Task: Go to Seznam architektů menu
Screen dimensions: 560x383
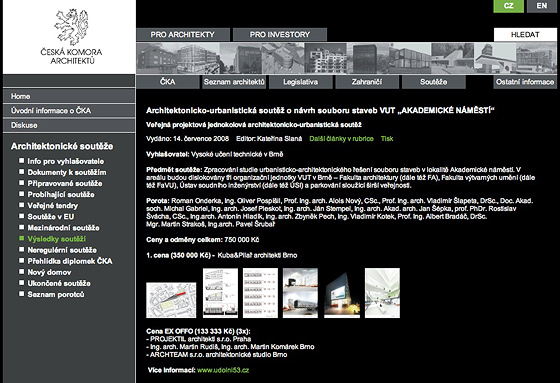Action: (x=234, y=82)
